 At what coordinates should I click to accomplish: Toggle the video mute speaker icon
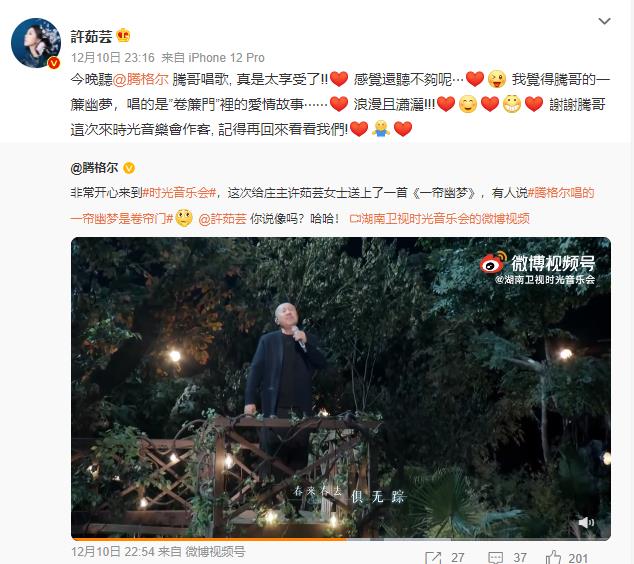586,522
